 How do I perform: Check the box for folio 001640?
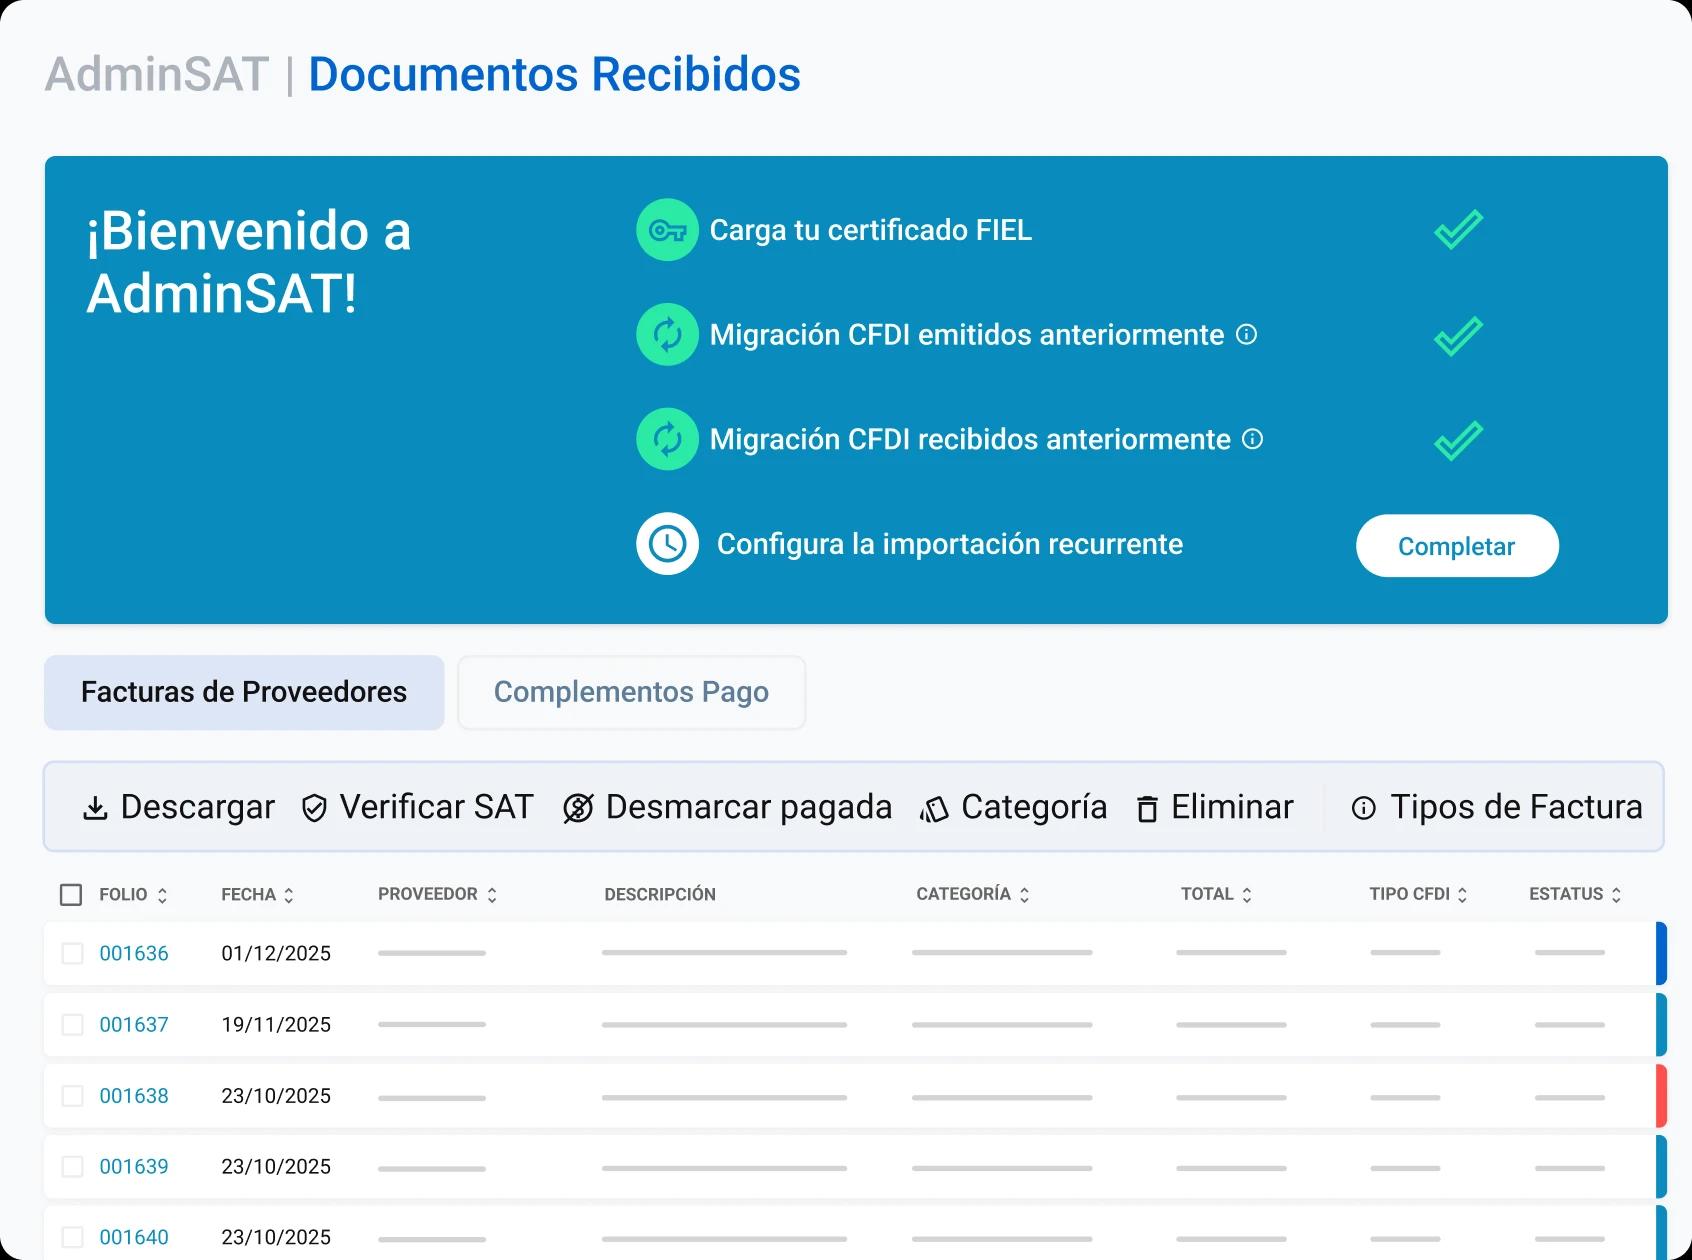point(73,1237)
